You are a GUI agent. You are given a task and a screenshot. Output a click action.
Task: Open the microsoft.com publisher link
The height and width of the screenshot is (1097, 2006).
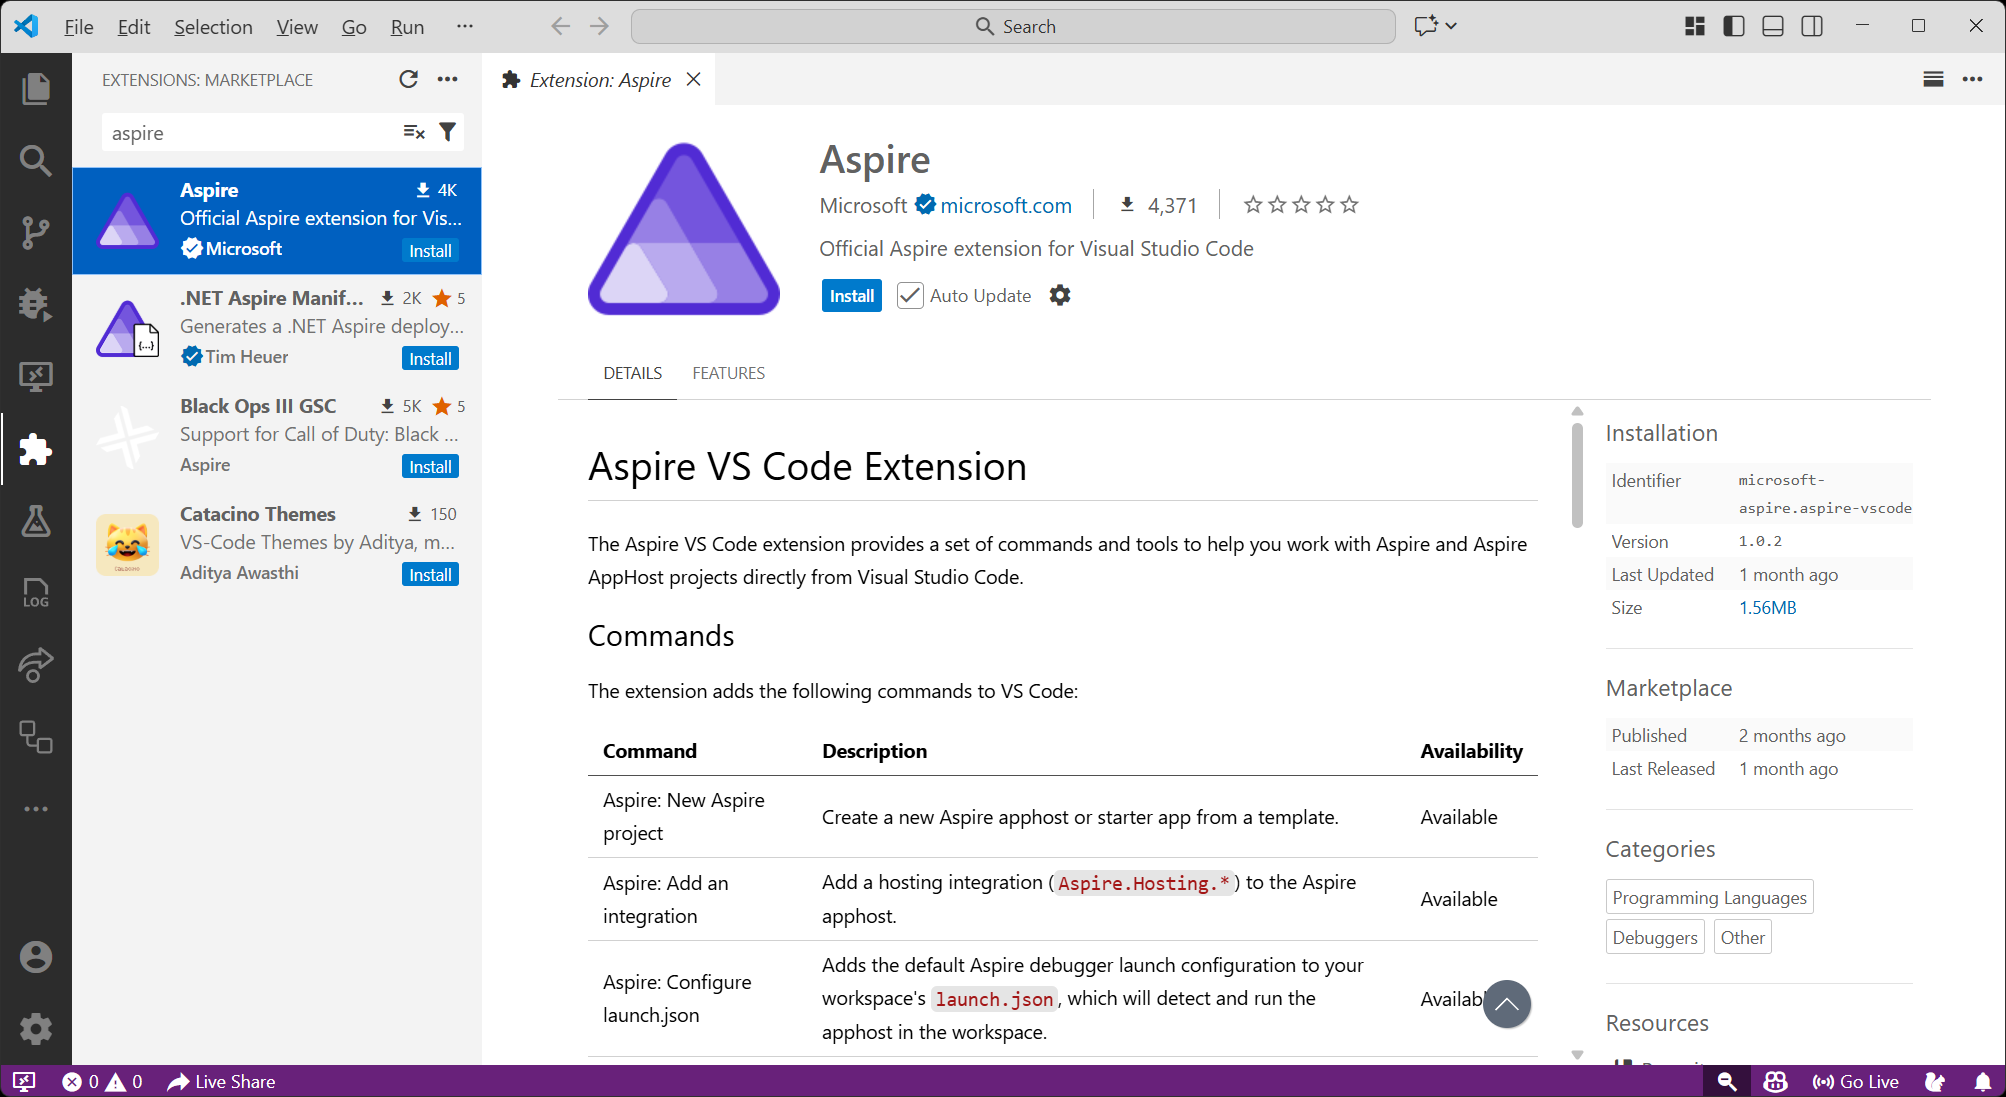point(1005,206)
